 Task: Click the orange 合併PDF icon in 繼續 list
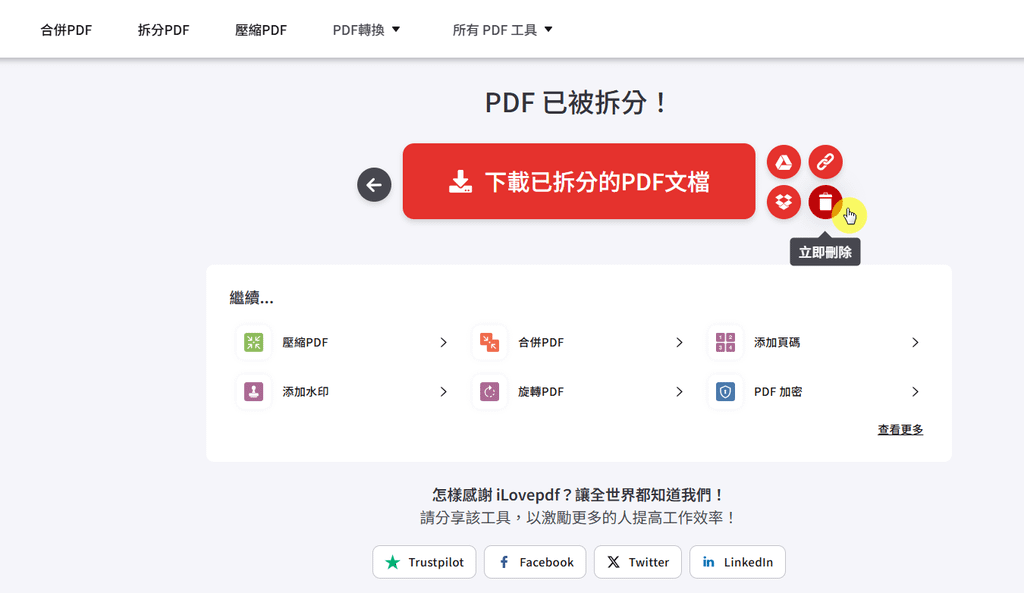[489, 342]
